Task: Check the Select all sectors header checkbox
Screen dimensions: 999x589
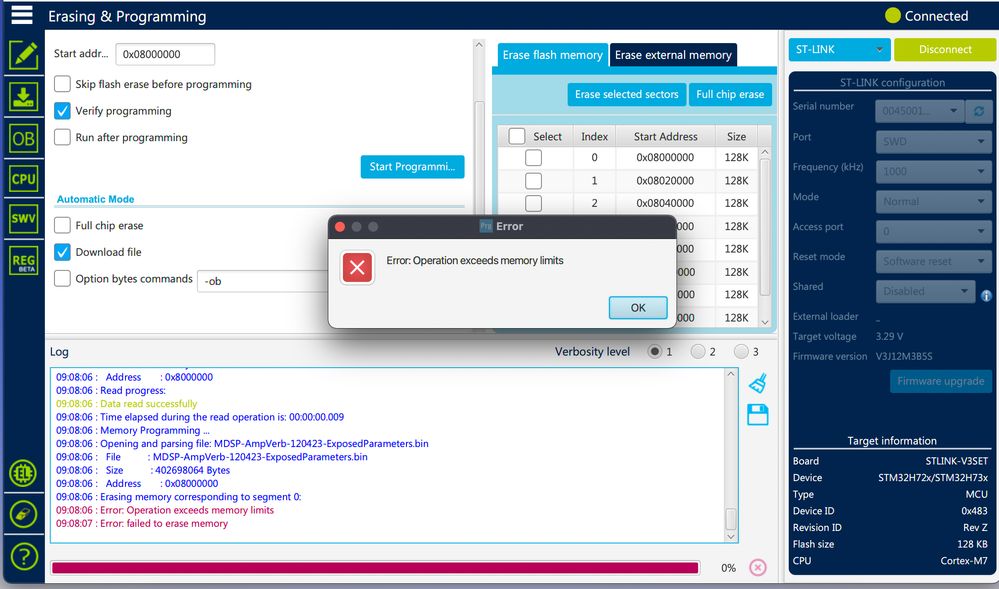Action: 517,136
